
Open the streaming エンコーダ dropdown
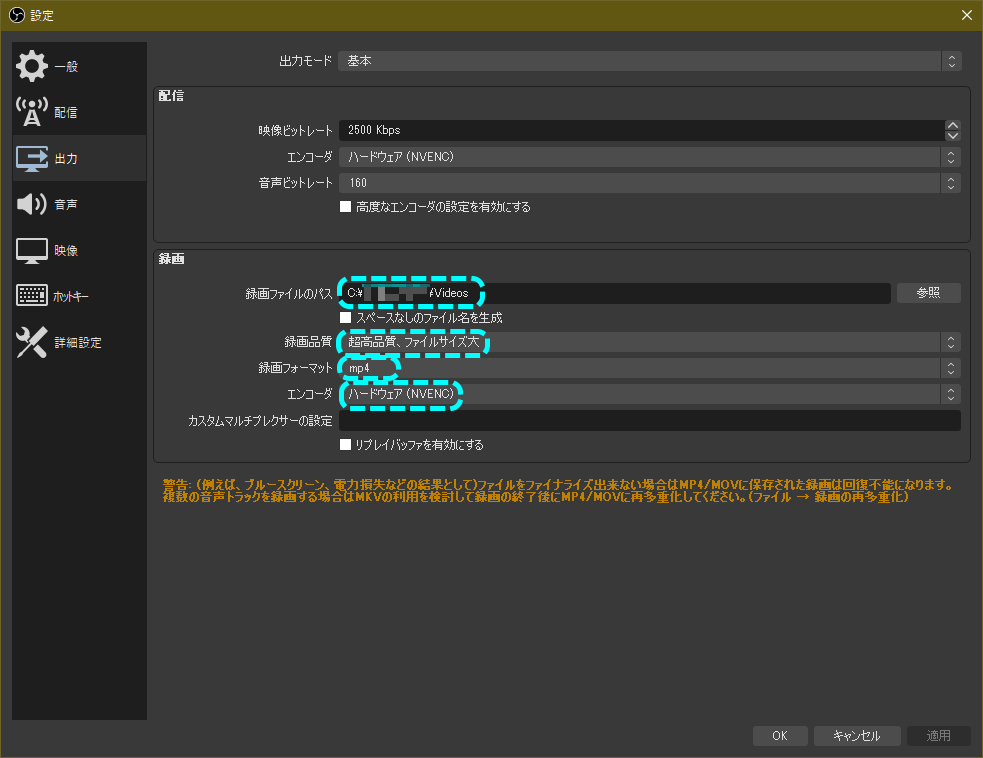coord(649,157)
